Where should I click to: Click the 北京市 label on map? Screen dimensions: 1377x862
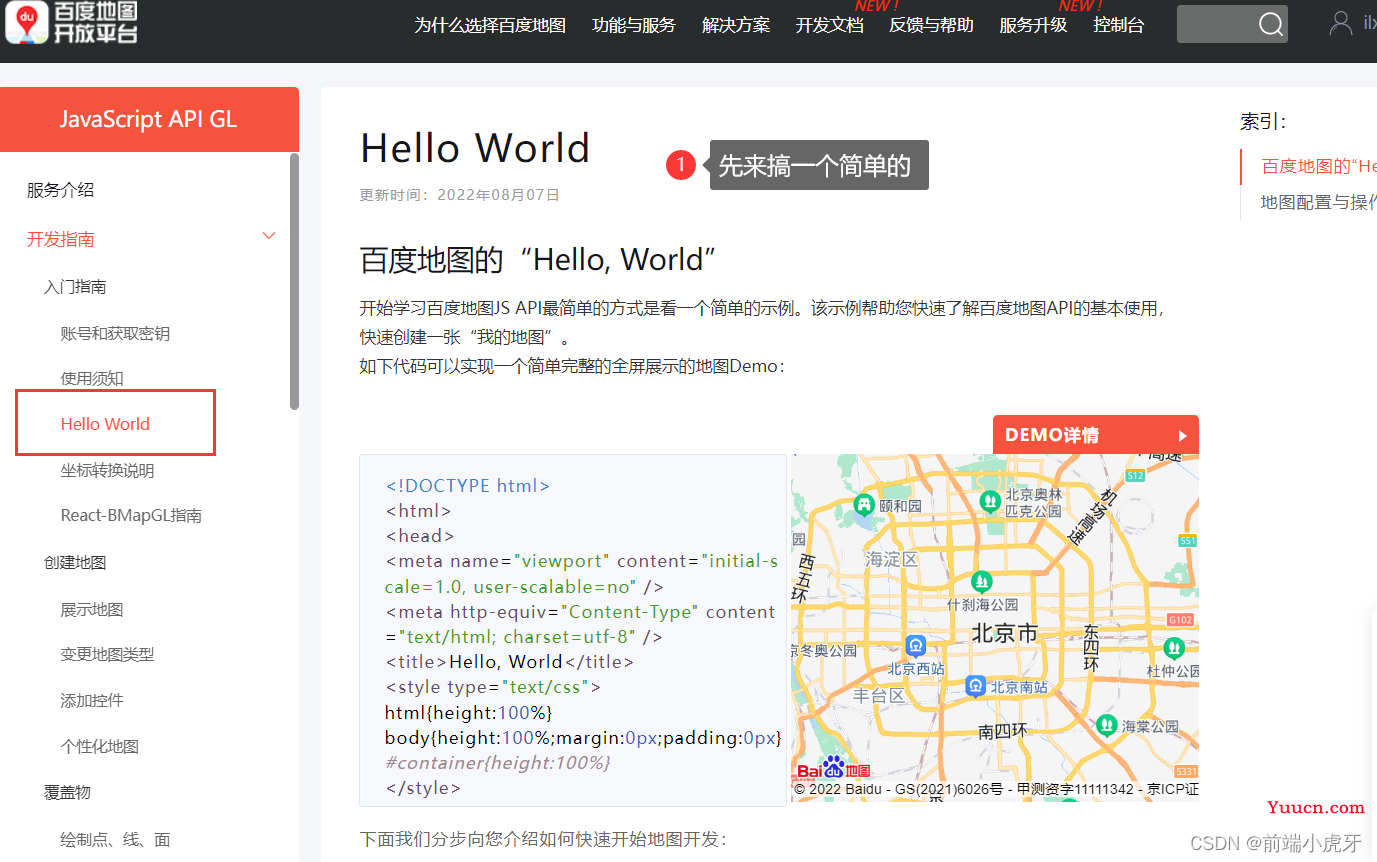click(1004, 633)
